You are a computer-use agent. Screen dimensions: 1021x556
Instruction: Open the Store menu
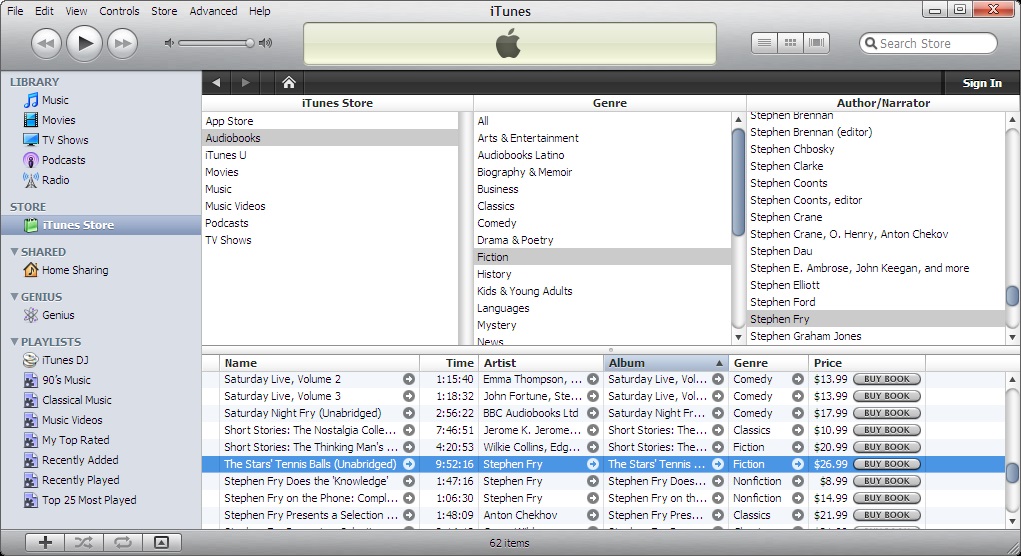(164, 11)
